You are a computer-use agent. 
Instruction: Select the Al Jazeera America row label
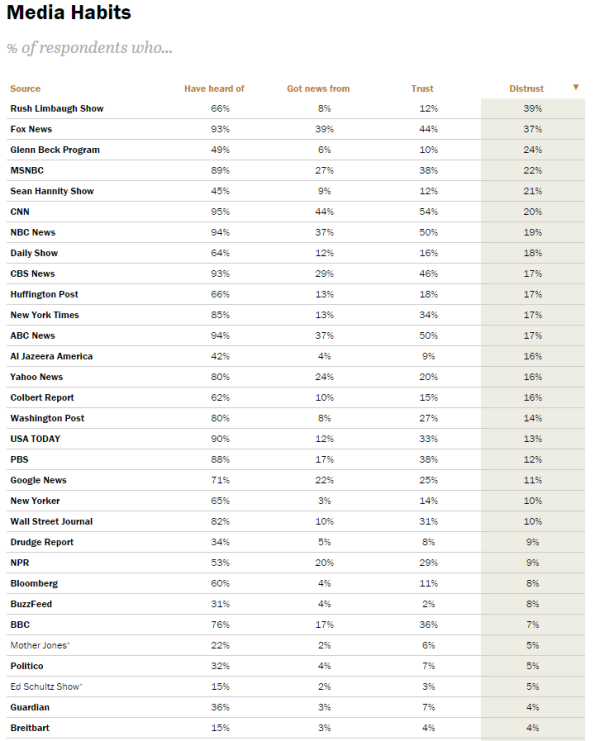click(51, 356)
